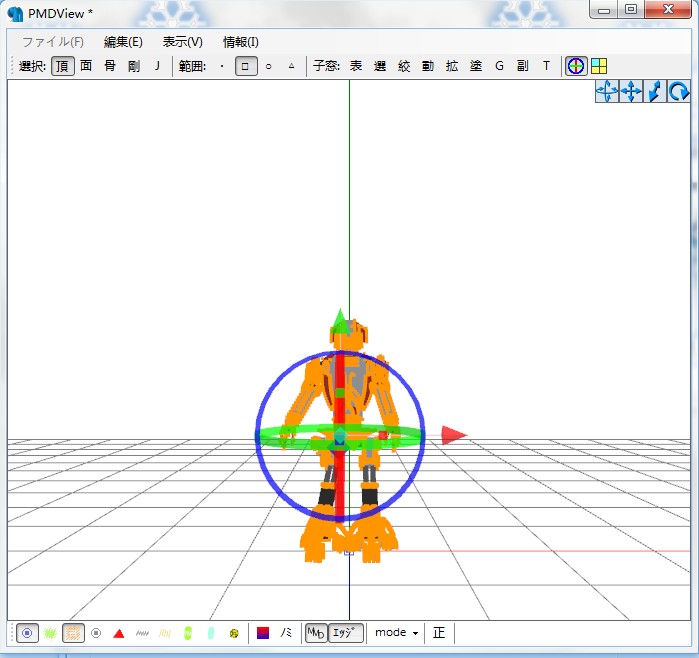This screenshot has height=658, width=699.
Task: Open the 編集(E) menu
Action: (123, 42)
